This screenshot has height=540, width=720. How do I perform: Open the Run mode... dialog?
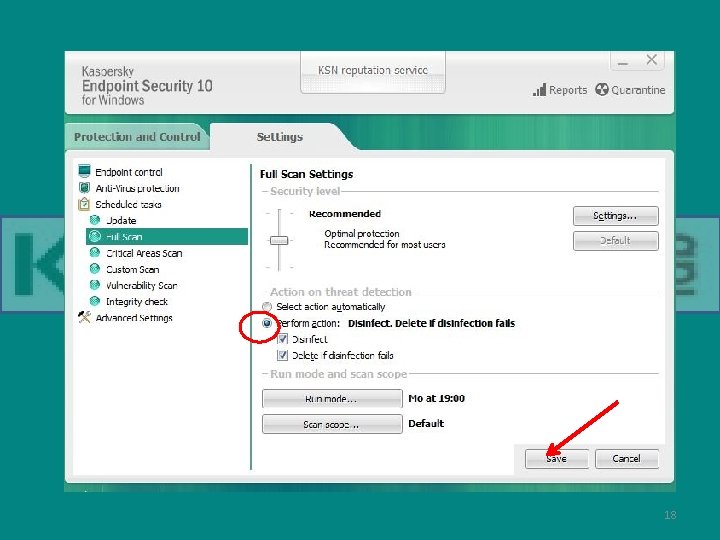332,399
